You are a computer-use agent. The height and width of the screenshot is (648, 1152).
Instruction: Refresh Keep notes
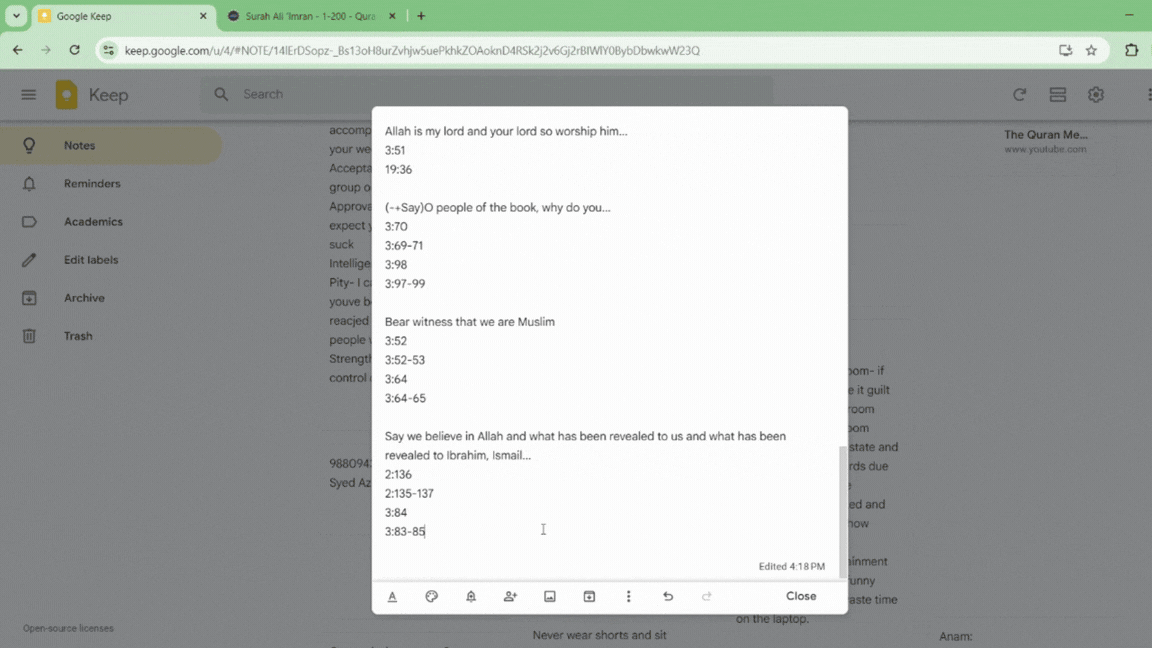point(1019,95)
